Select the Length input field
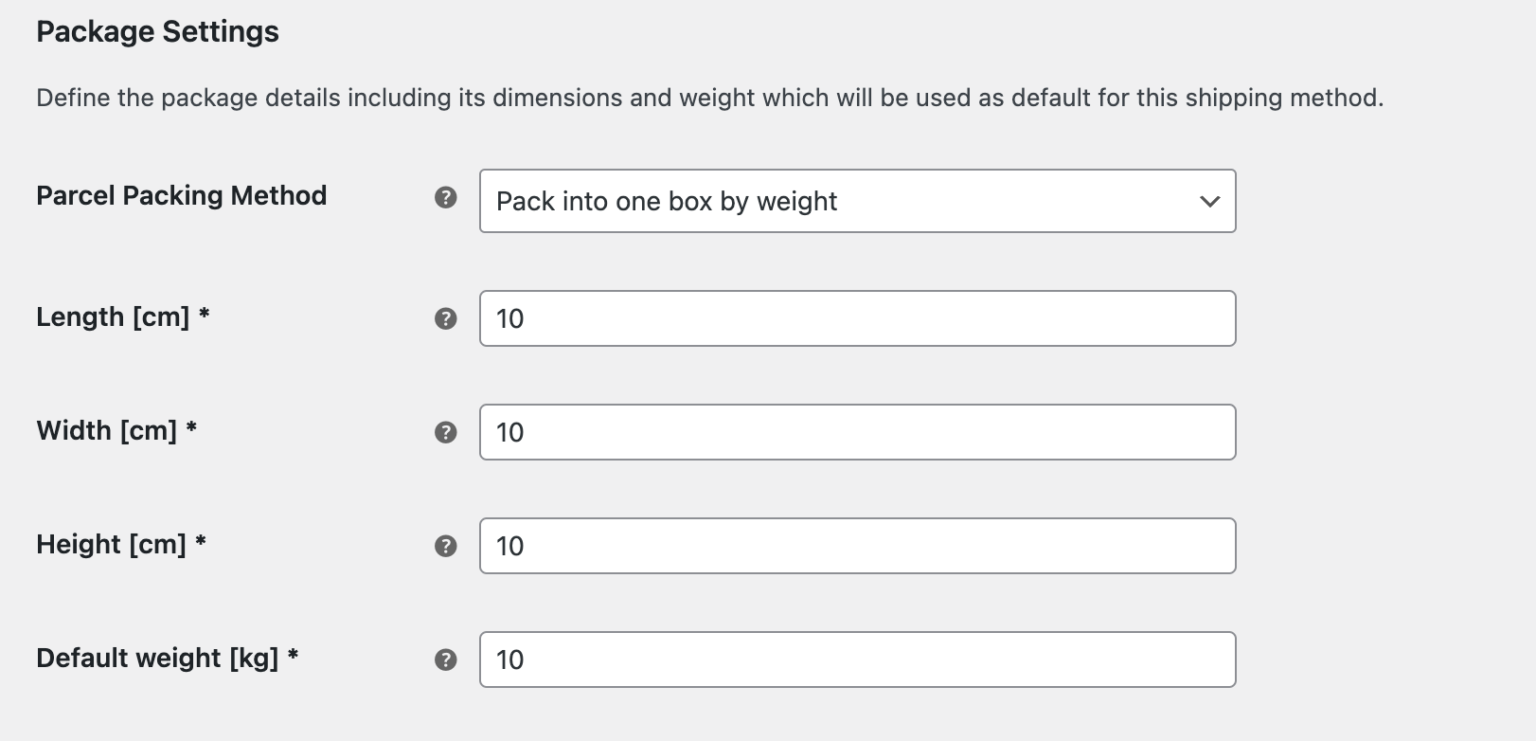Screen dimensions: 1536x741 (x=857, y=317)
